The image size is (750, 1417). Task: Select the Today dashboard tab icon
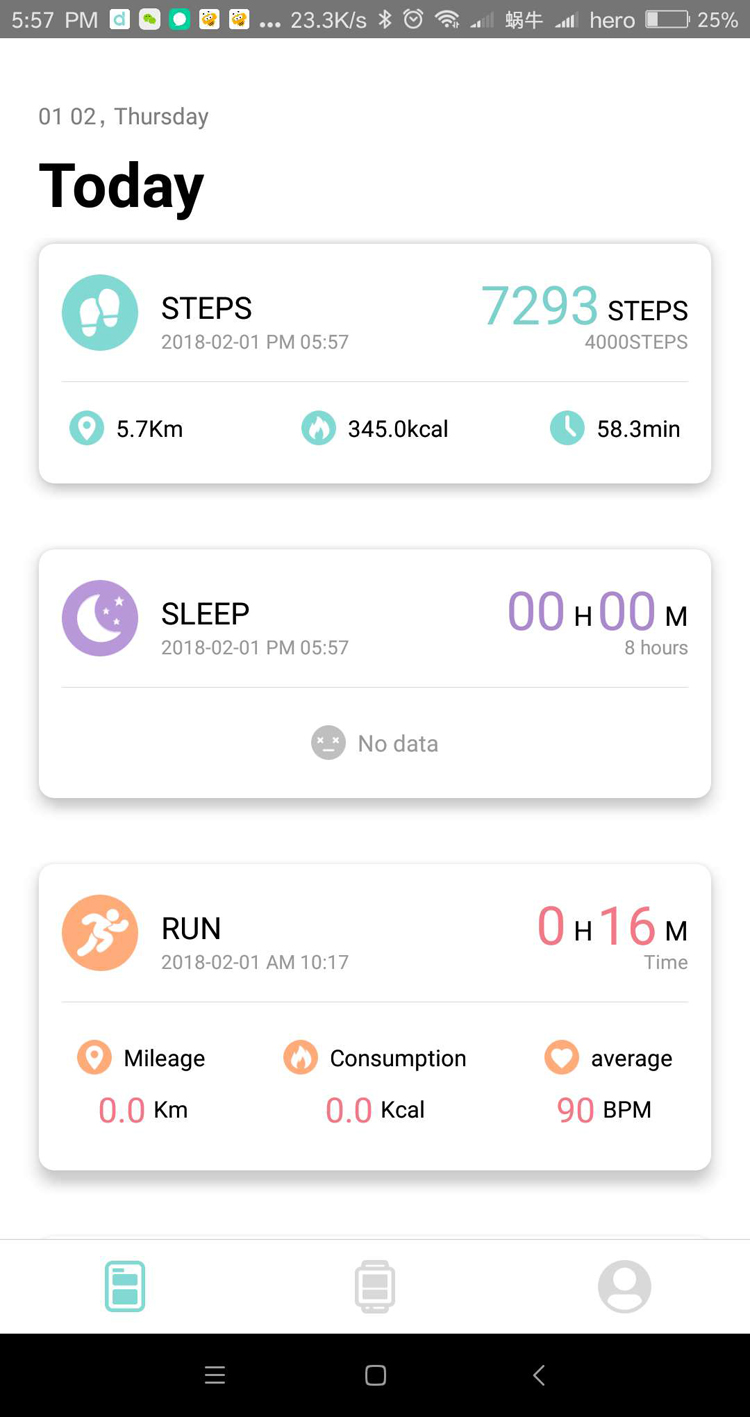coord(125,1286)
